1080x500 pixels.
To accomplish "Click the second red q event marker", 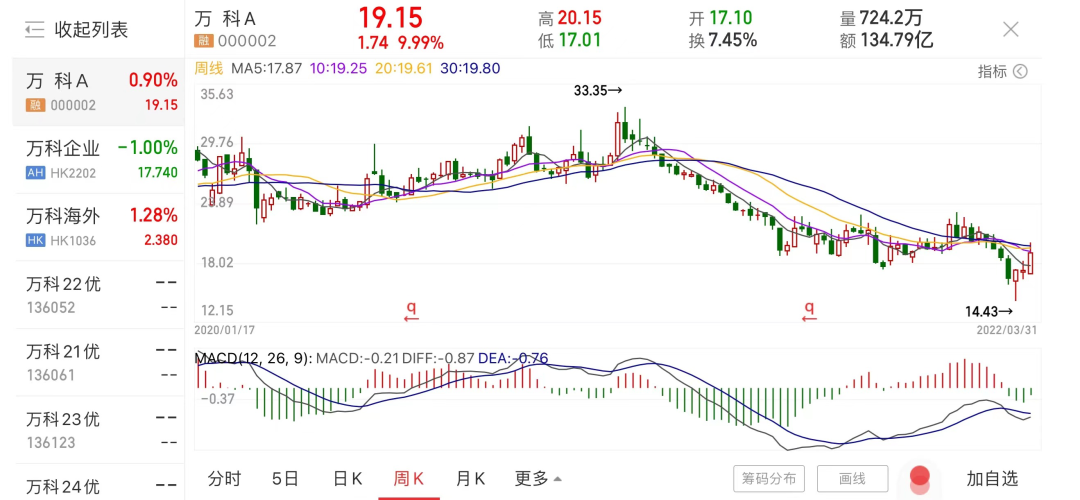I will (809, 311).
